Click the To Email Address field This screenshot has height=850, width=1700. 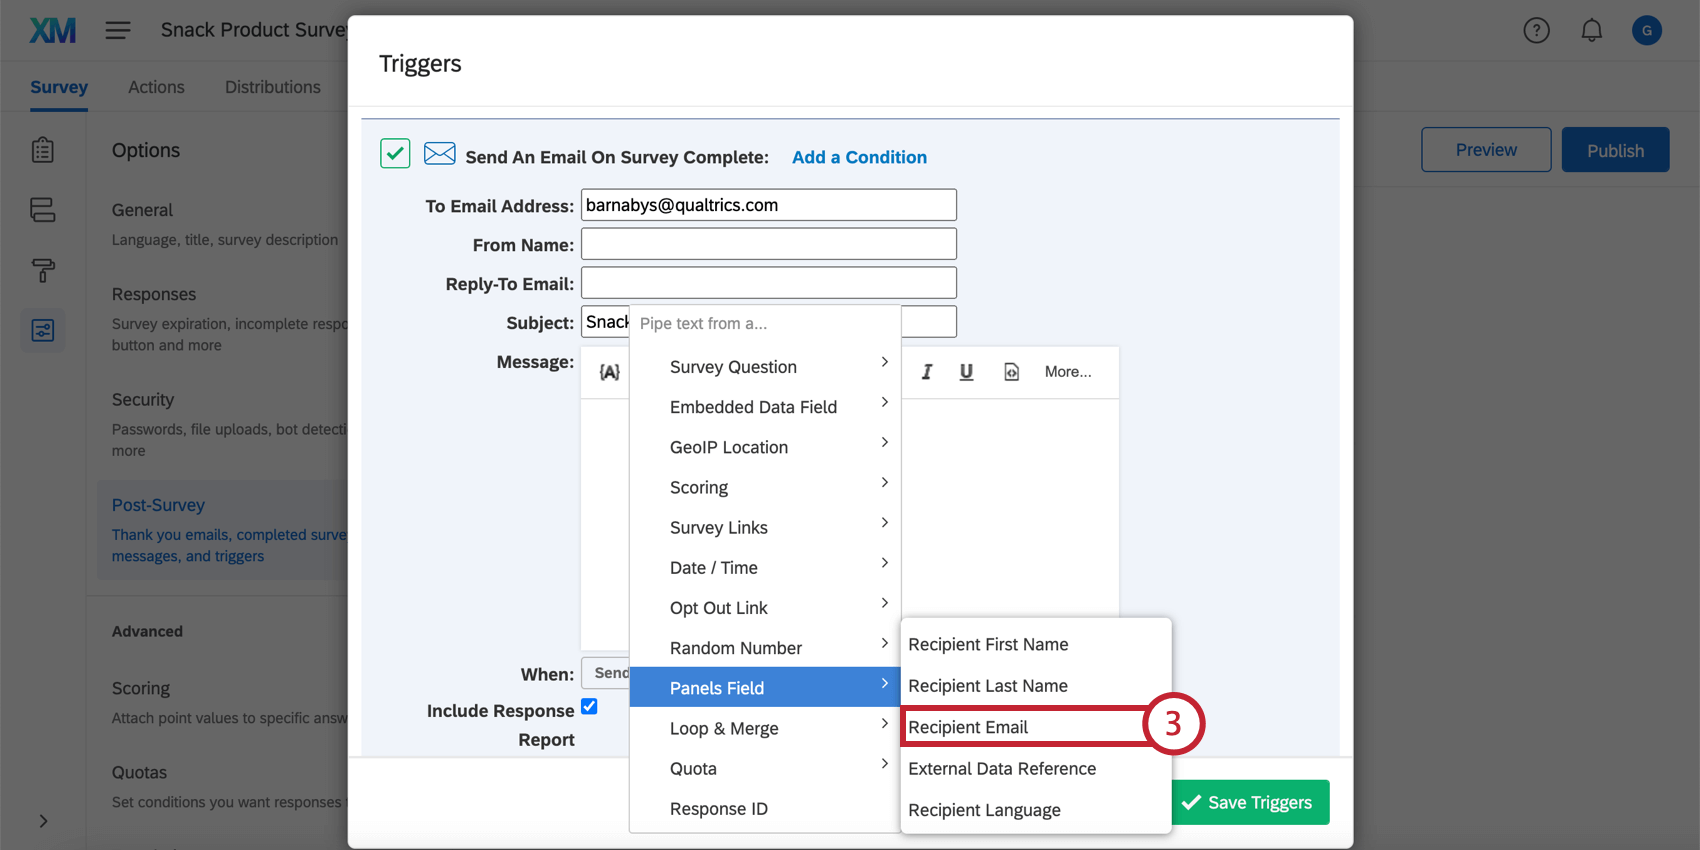(x=768, y=205)
